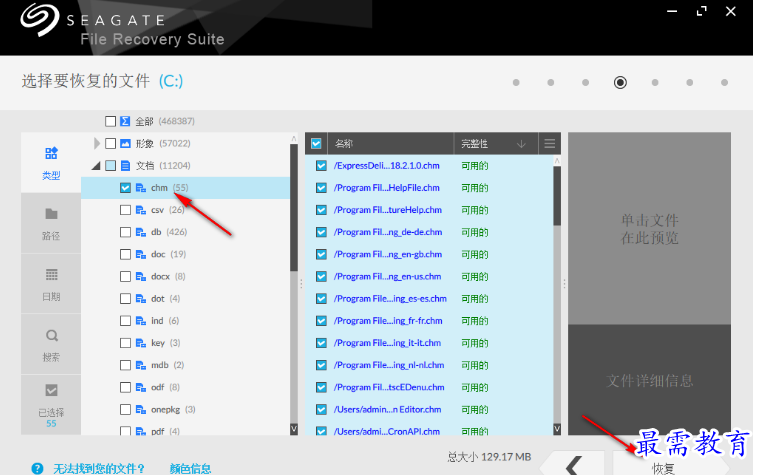Select the key (3) file type row
This screenshot has width=758, height=475.
coord(185,343)
